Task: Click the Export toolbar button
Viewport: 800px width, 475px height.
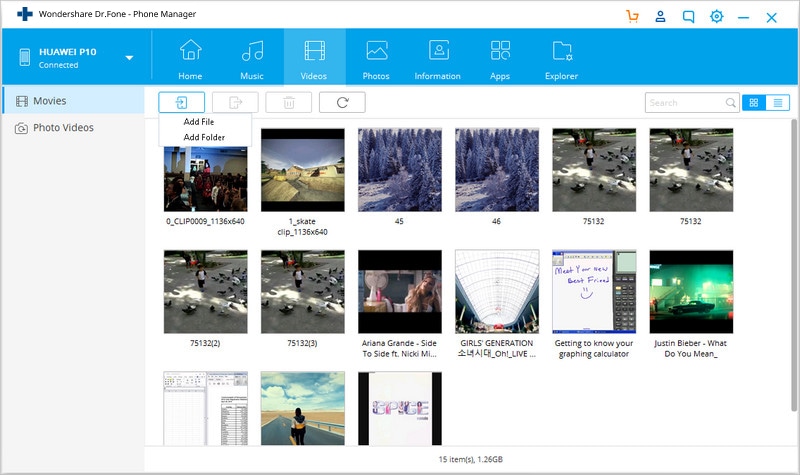Action: pyautogui.click(x=235, y=103)
